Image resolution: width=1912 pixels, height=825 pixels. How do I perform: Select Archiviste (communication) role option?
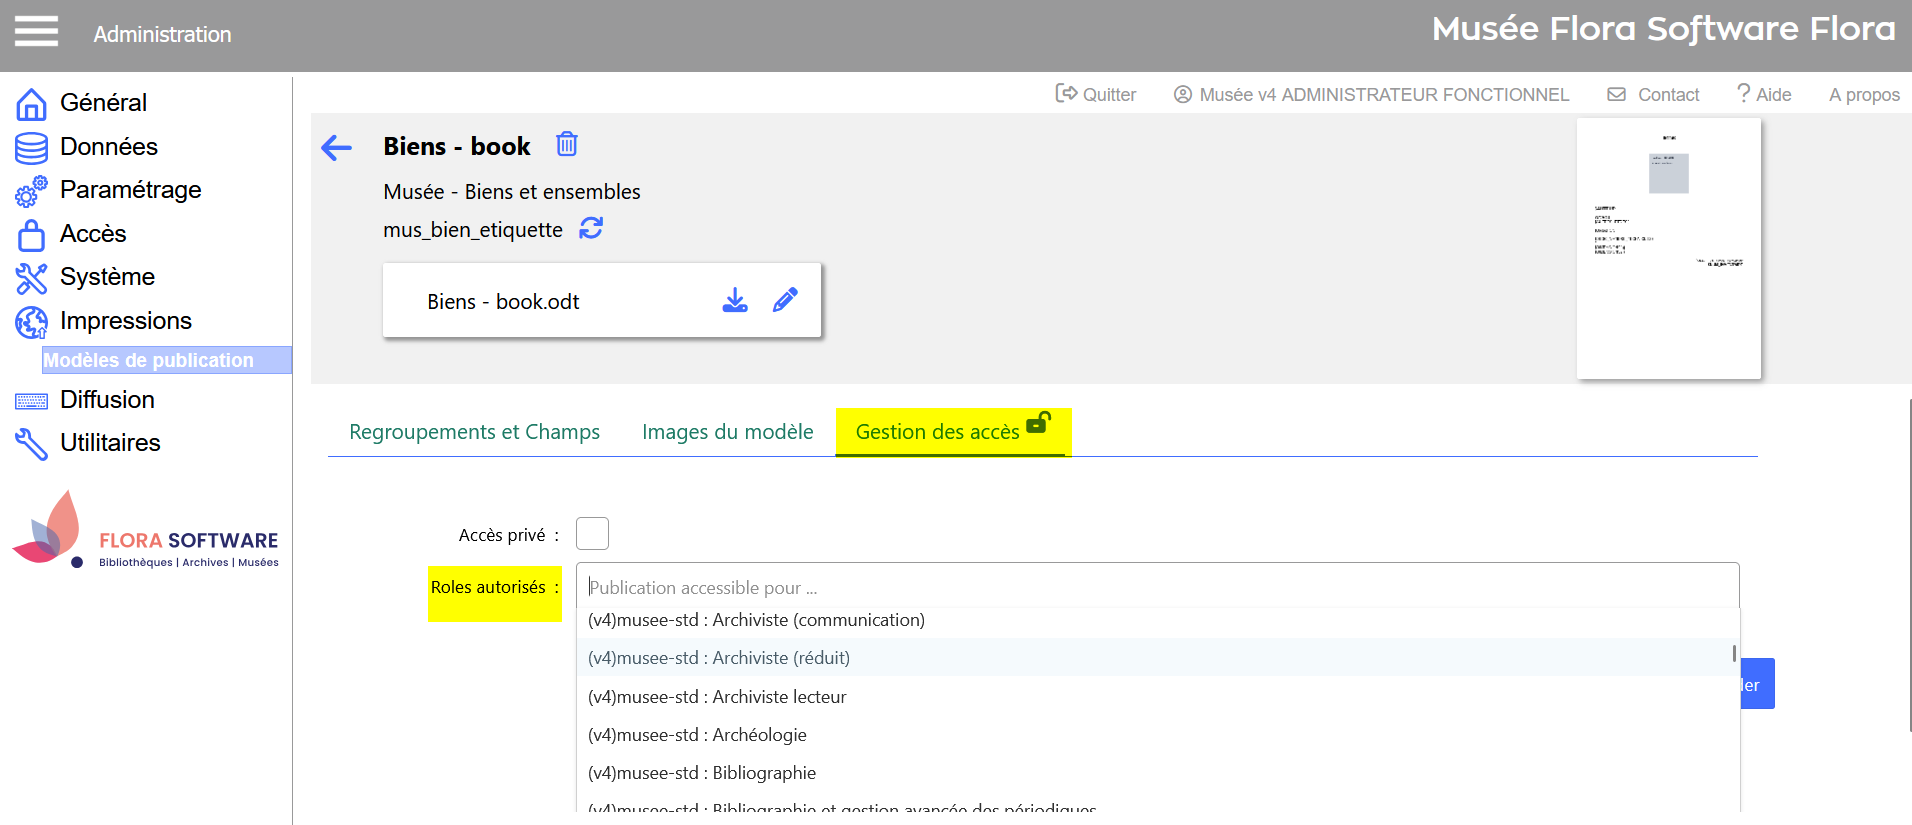tap(756, 620)
